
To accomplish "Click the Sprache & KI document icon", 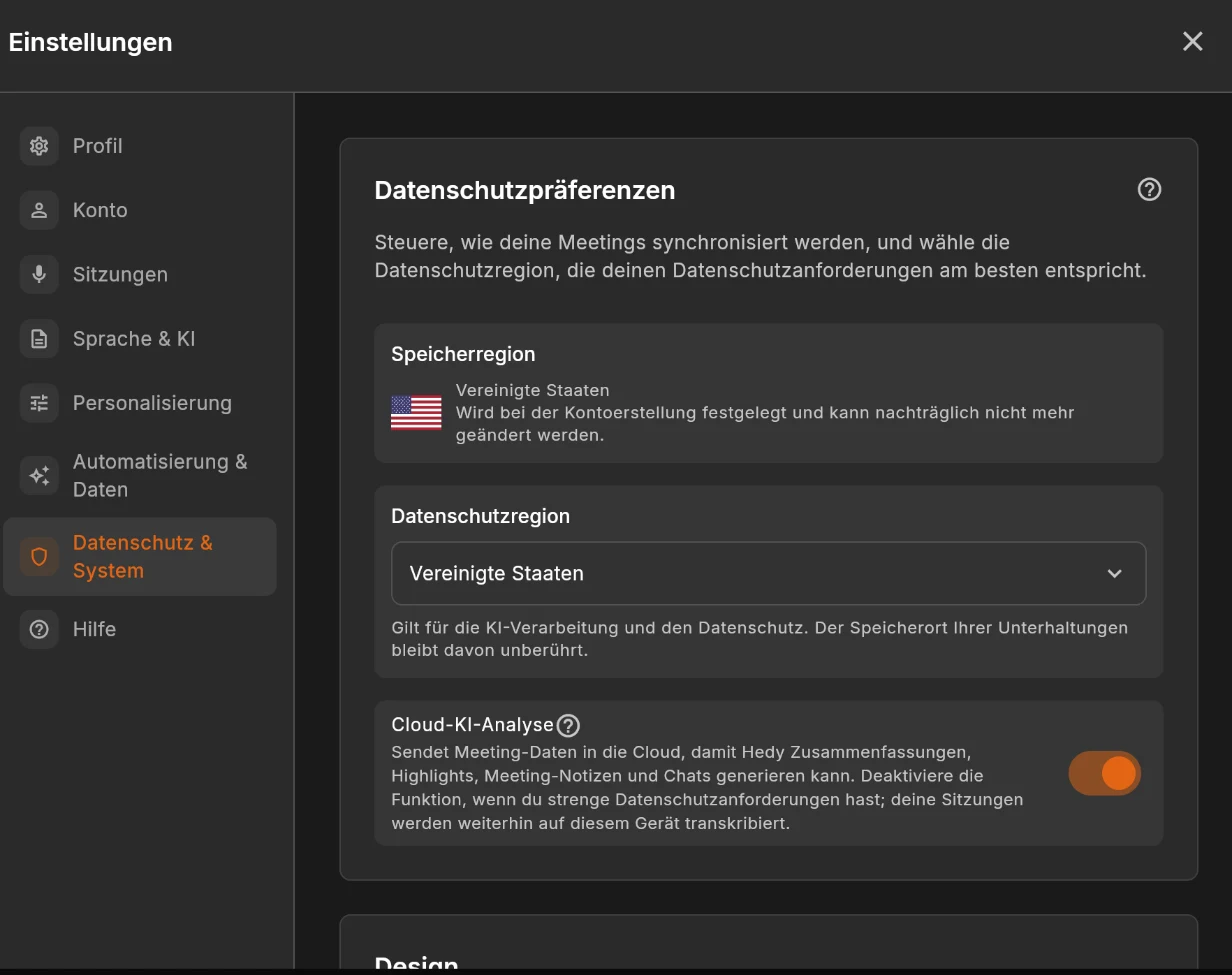I will pos(39,339).
